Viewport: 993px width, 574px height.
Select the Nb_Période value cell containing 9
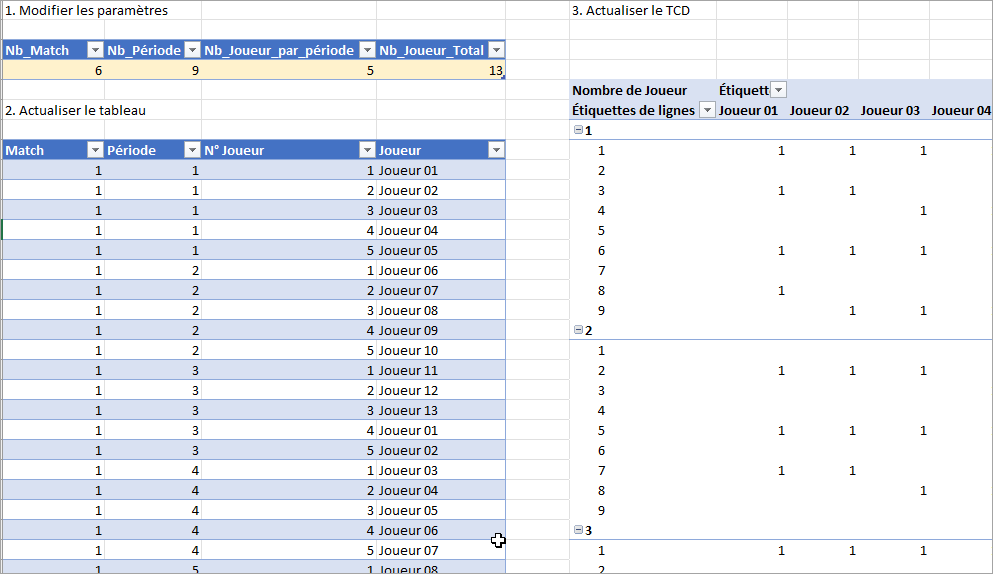152,70
